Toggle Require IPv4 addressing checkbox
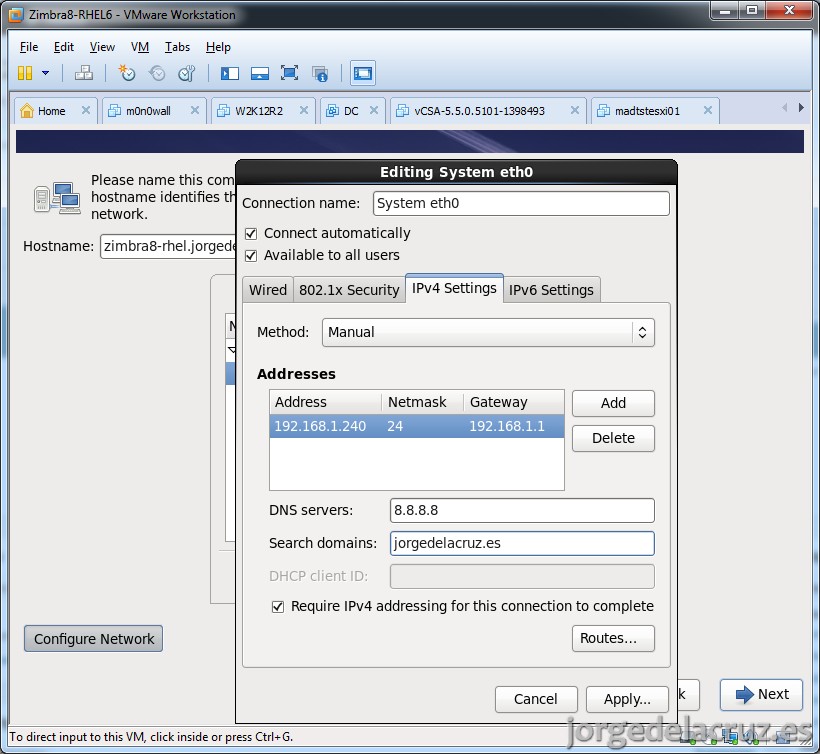The height and width of the screenshot is (754, 820). pos(278,607)
